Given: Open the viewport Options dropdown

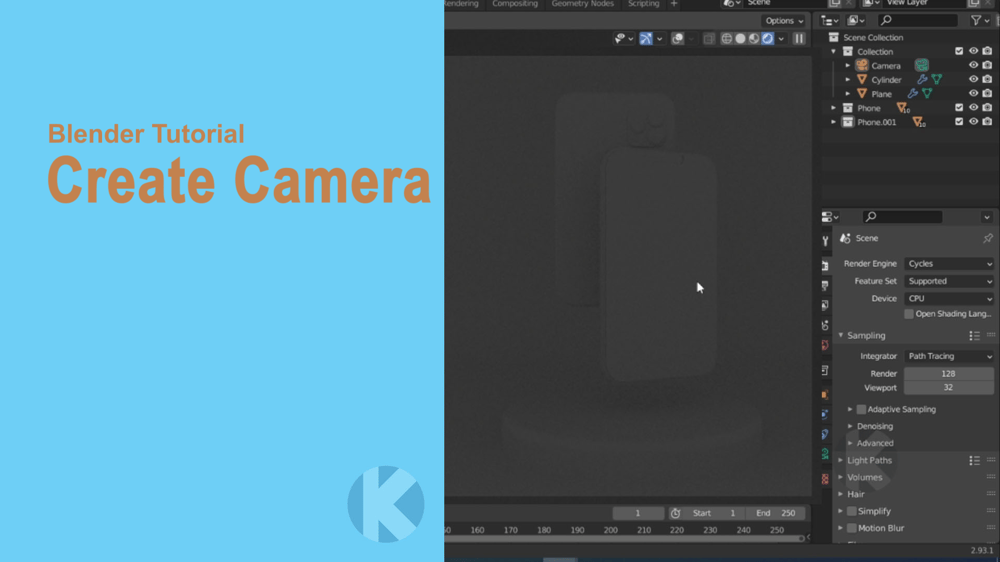Looking at the screenshot, I should (x=784, y=21).
